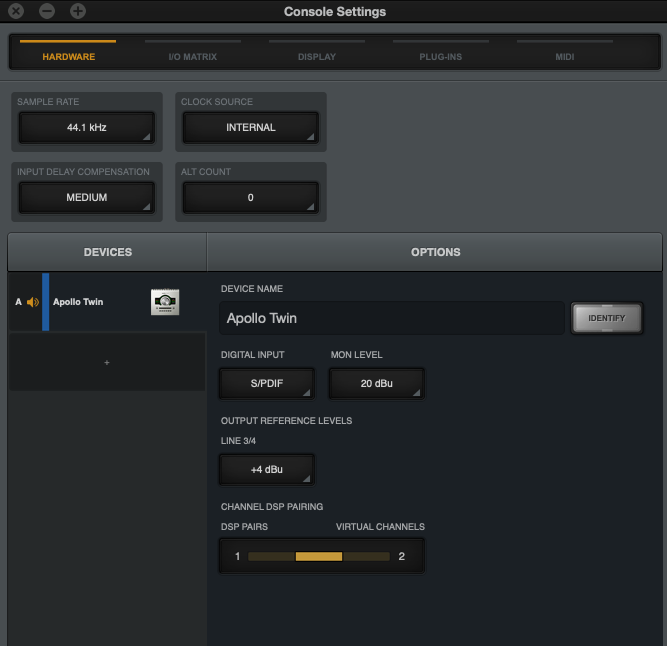The width and height of the screenshot is (667, 646).
Task: Click the Apollo Twin device thumbnail icon
Action: point(165,302)
